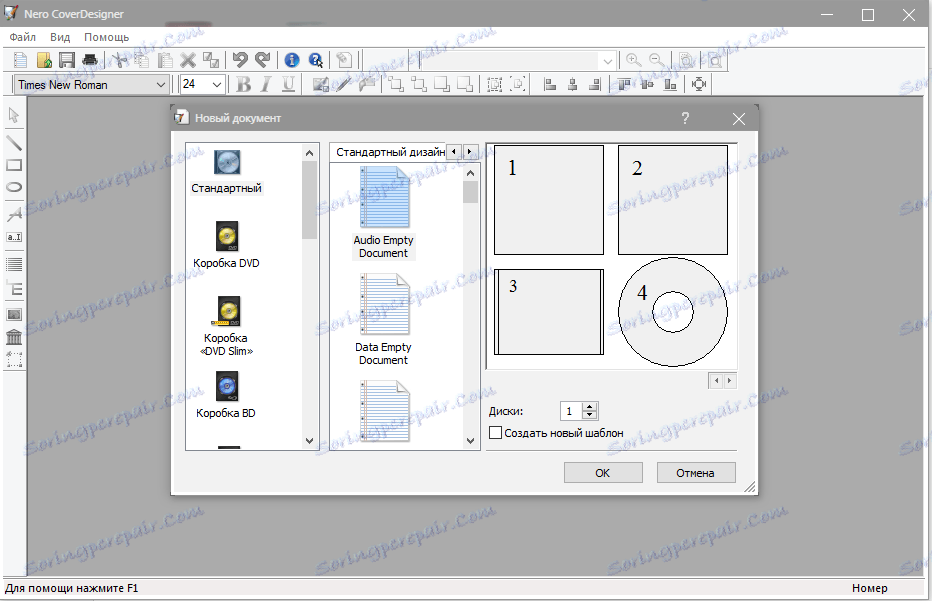Select the Artistic text tool
The height and width of the screenshot is (601, 932).
coord(14,215)
